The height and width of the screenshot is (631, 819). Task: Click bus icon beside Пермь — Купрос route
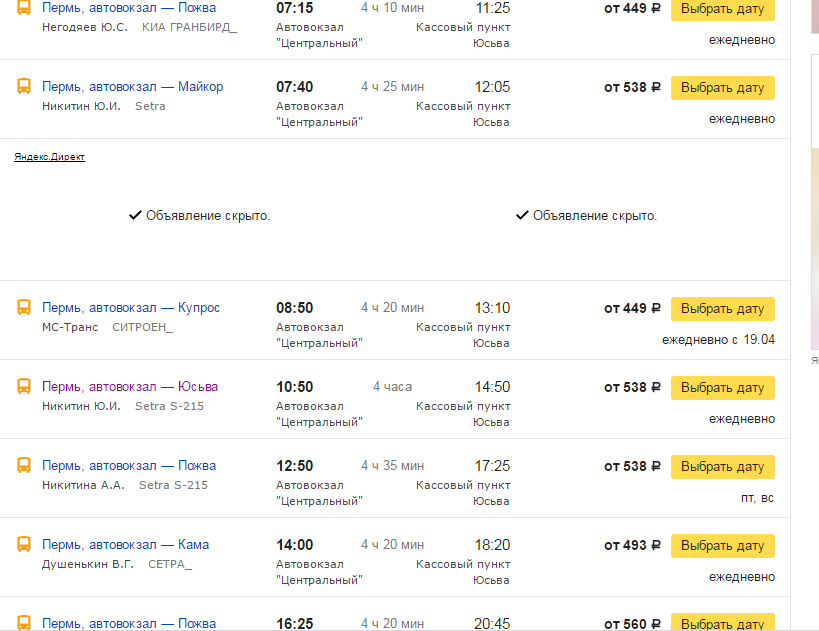point(24,308)
